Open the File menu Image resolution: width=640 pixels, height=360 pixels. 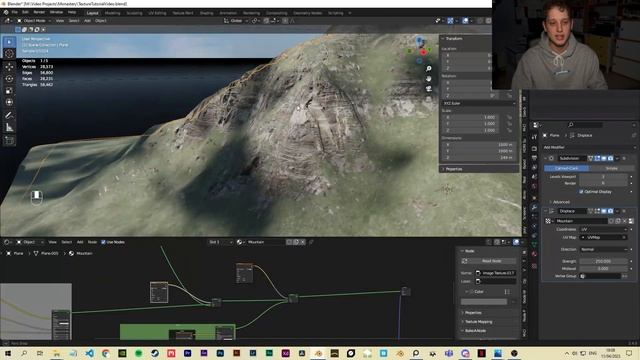pyautogui.click(x=15, y=13)
